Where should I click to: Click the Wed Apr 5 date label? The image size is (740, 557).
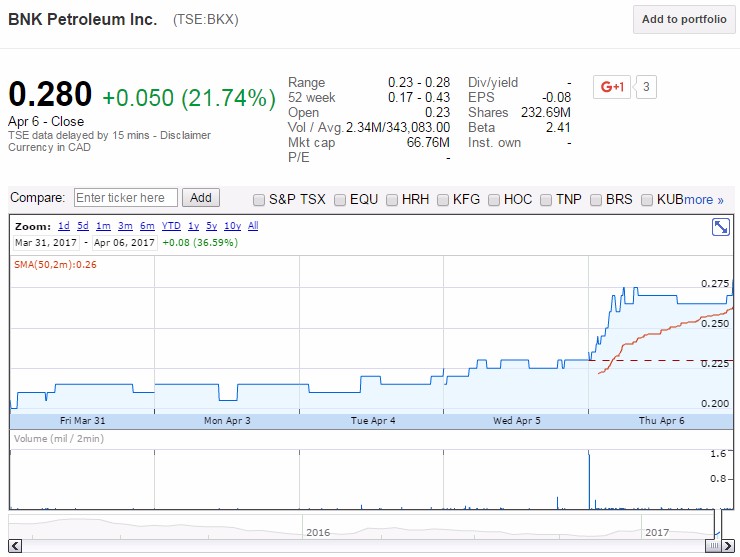(x=517, y=421)
